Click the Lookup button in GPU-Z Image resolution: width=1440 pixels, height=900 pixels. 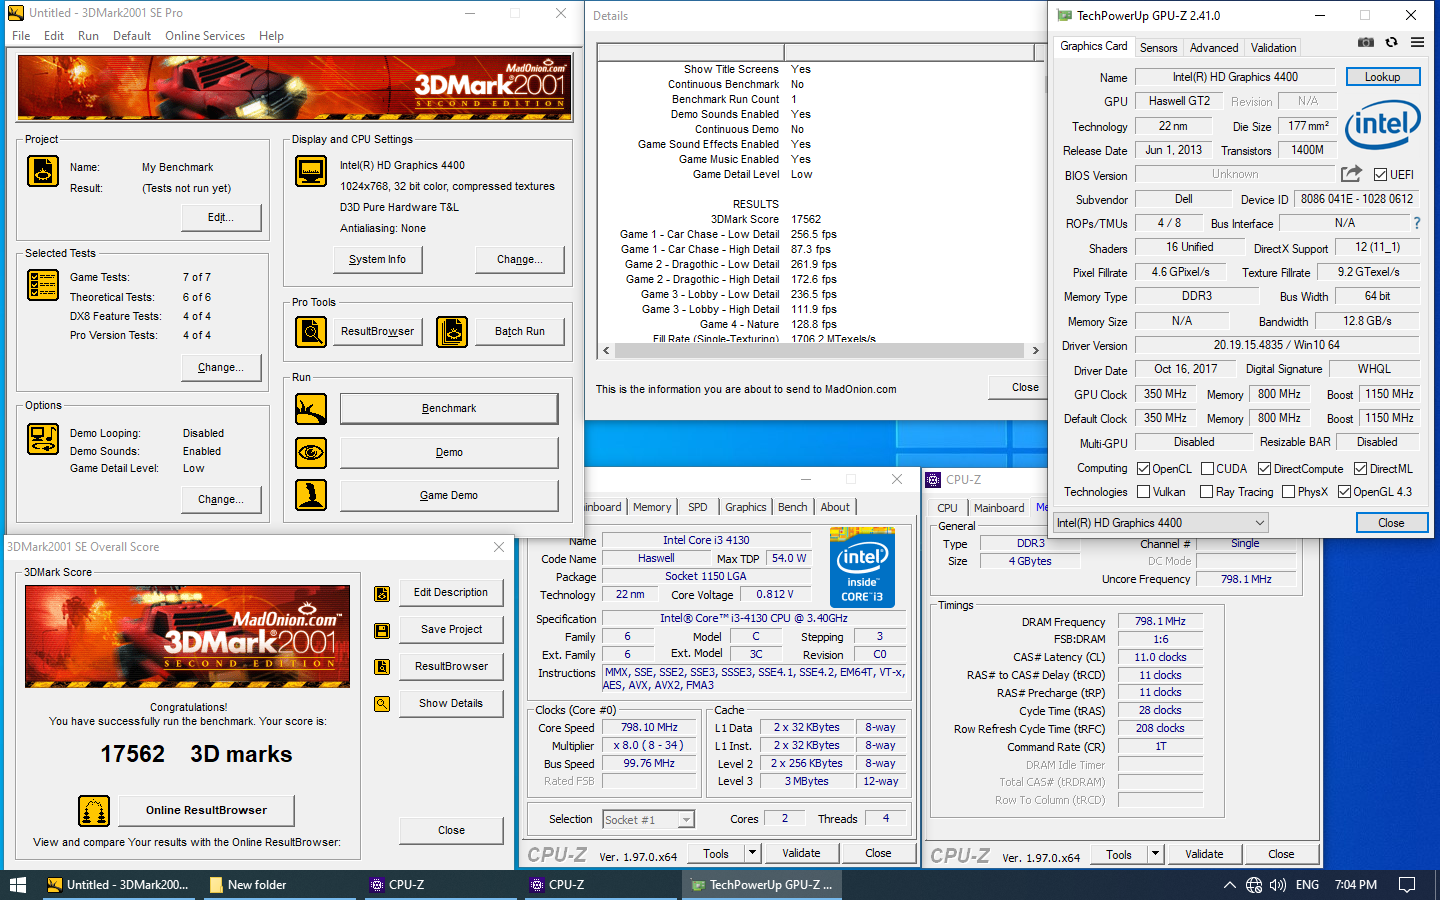[x=1383, y=77]
